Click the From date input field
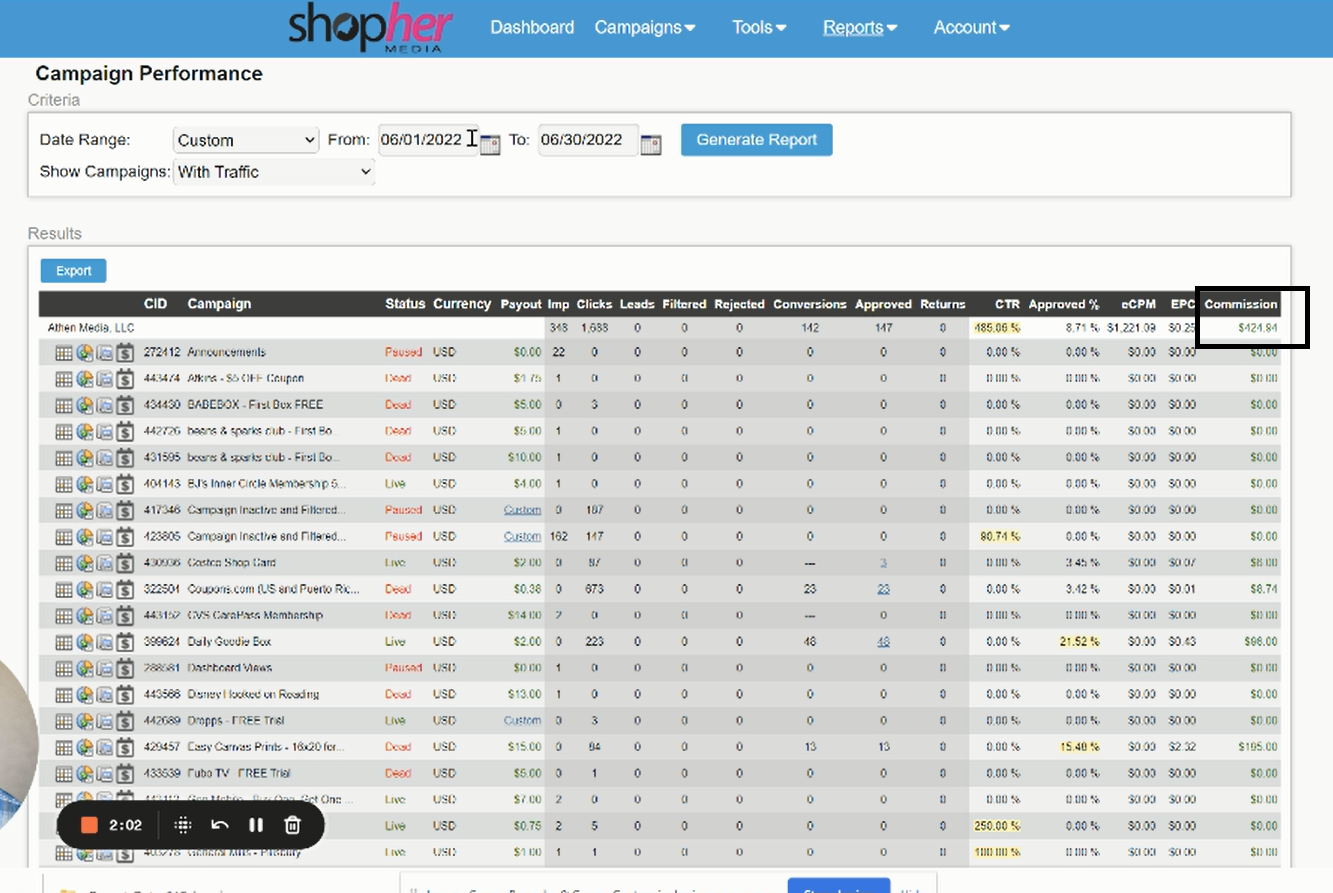 click(x=428, y=140)
